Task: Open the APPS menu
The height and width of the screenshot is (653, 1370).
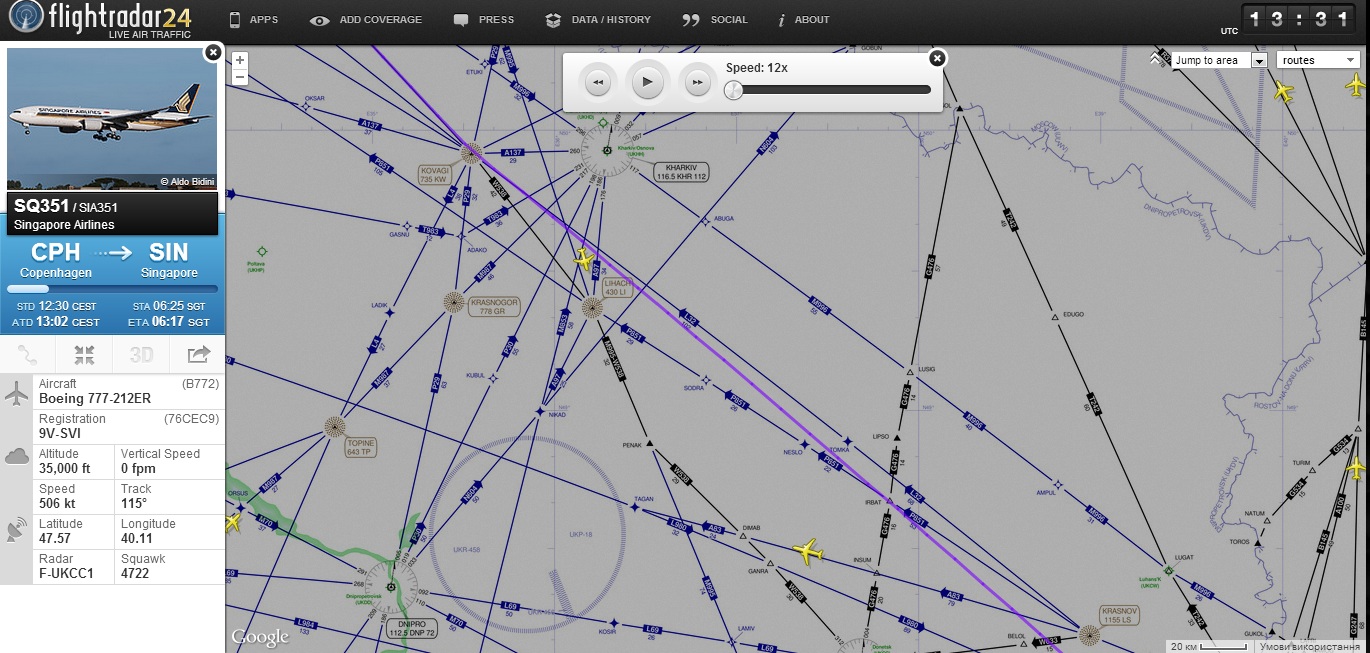Action: pyautogui.click(x=253, y=19)
